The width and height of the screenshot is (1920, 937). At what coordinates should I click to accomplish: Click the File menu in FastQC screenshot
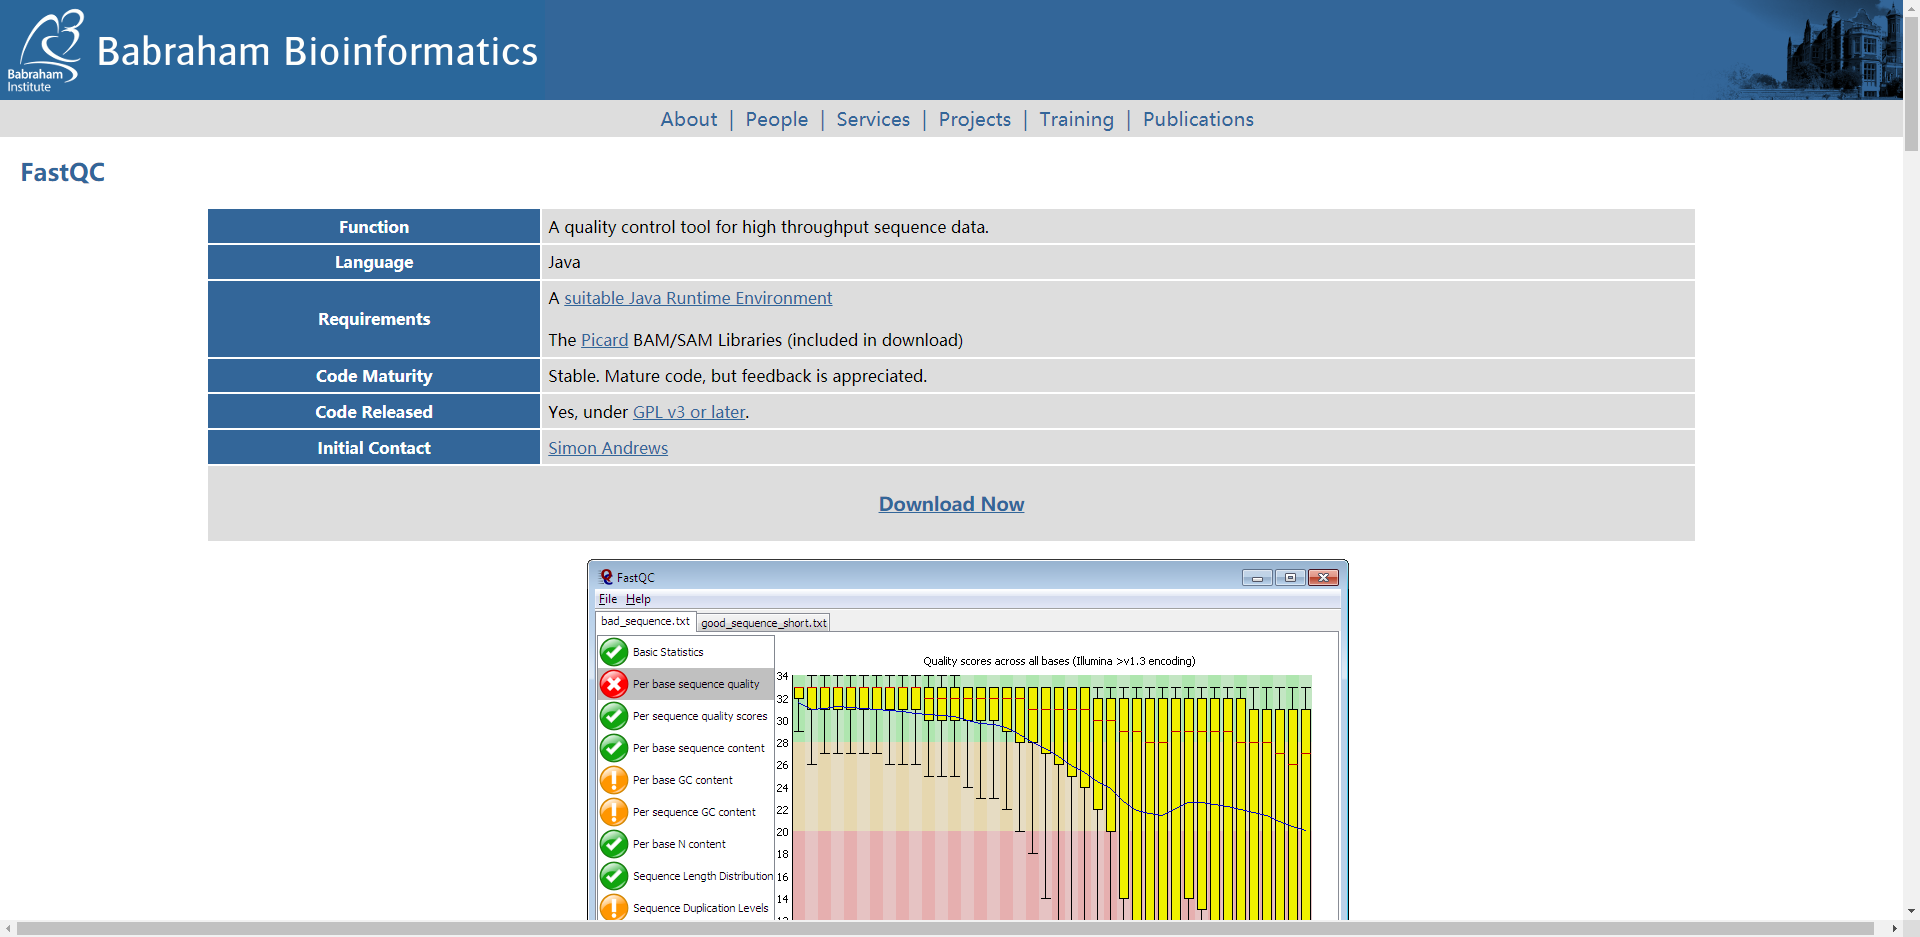click(x=608, y=599)
